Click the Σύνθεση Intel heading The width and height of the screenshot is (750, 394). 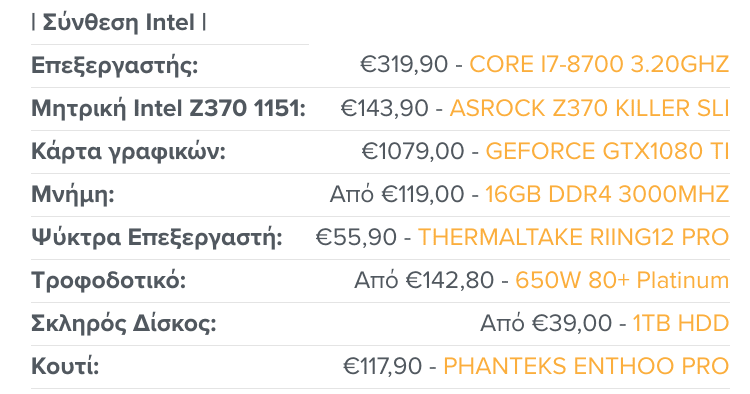[119, 22]
